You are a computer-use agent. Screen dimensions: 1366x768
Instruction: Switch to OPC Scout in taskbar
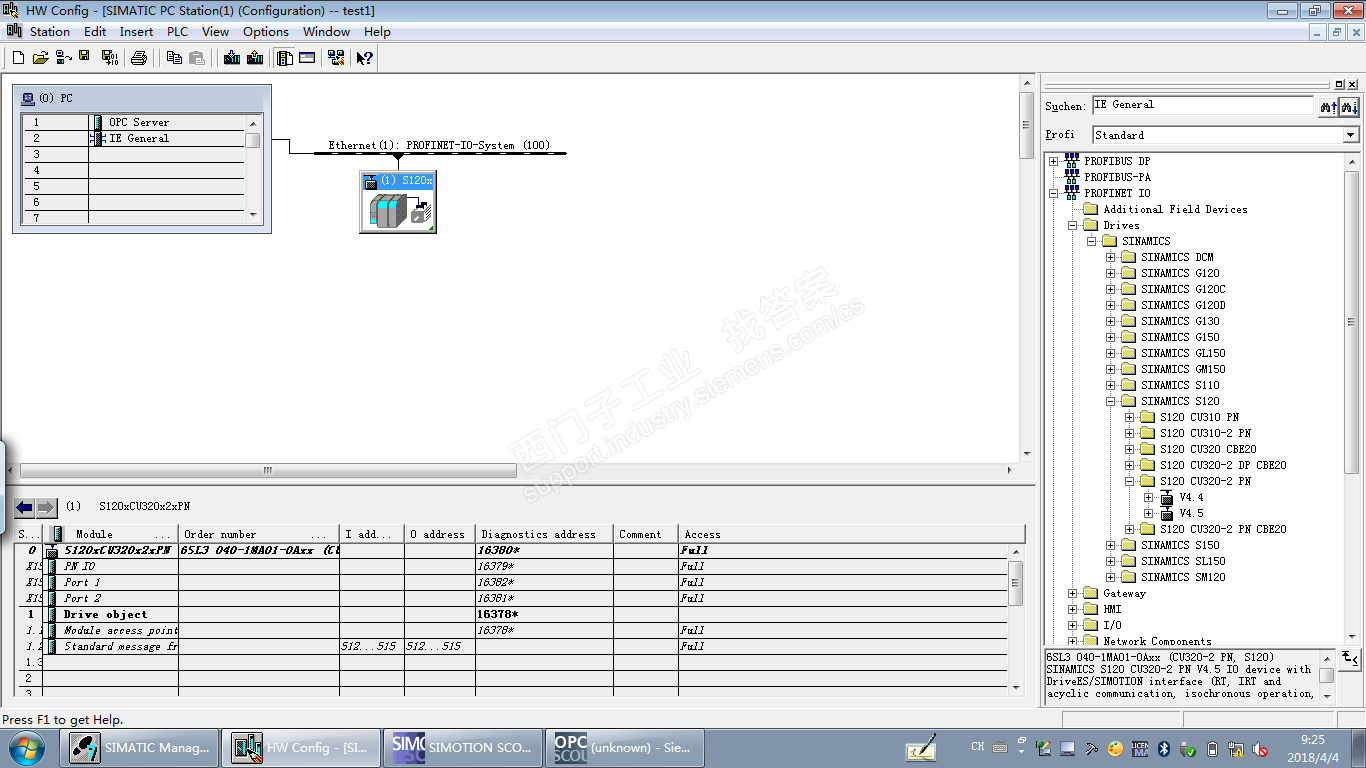[x=626, y=747]
